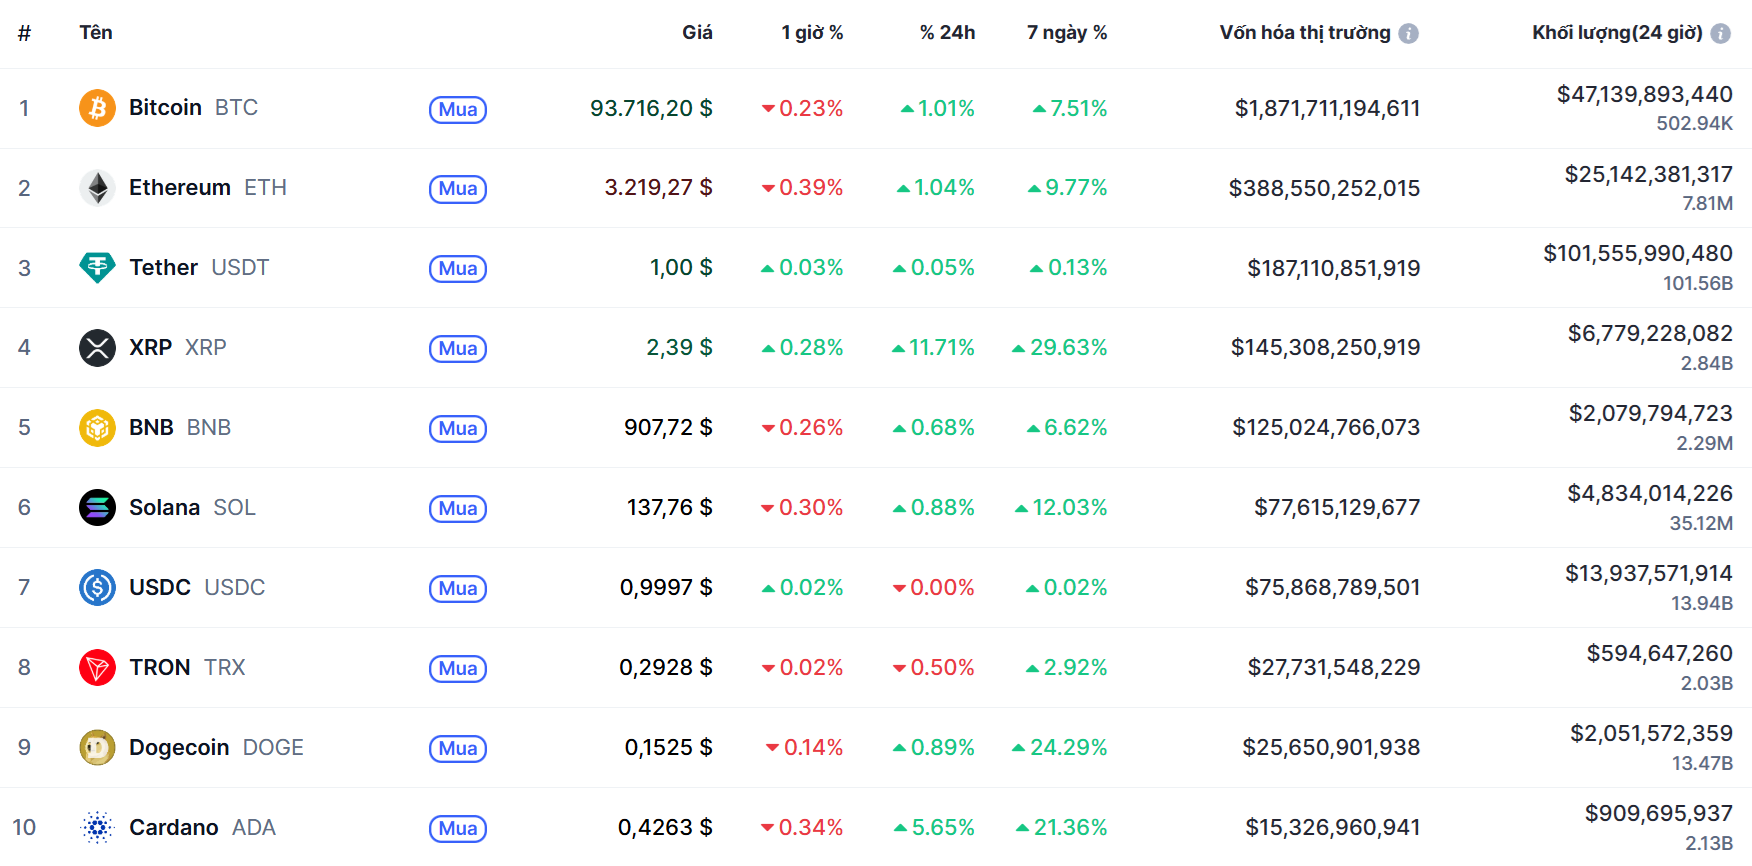The image size is (1752, 866).
Task: Open the Tether USDT name link
Action: [x=199, y=268]
